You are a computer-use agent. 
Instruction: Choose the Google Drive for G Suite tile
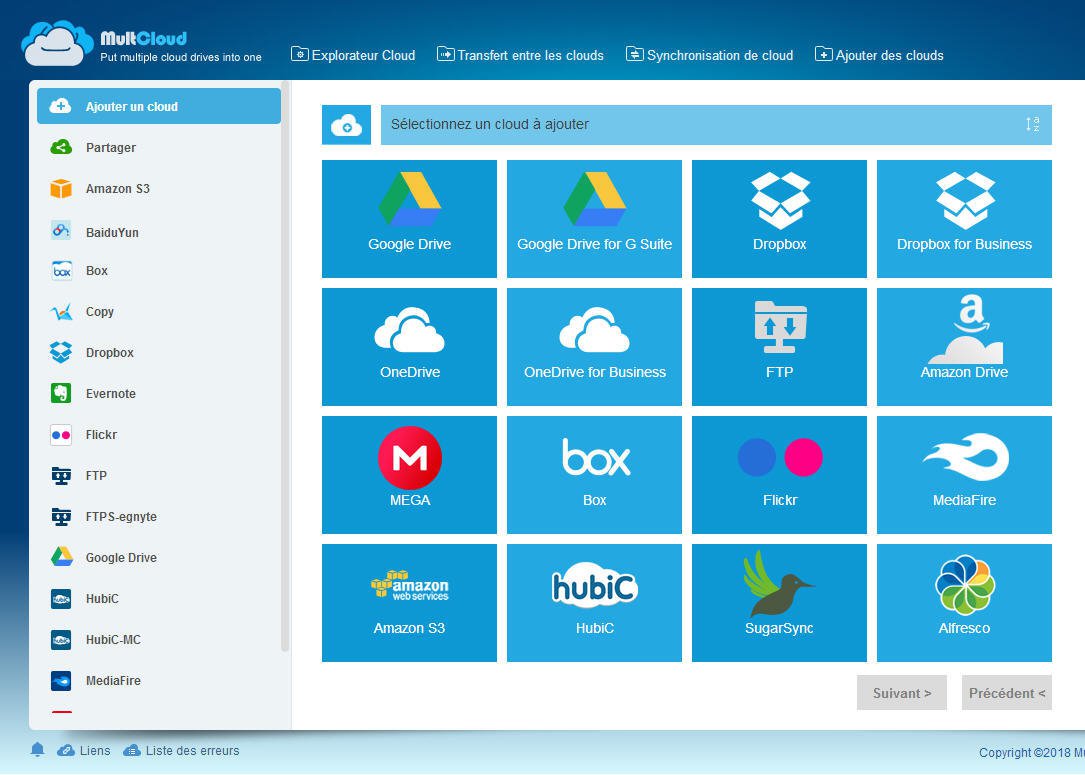pos(594,219)
